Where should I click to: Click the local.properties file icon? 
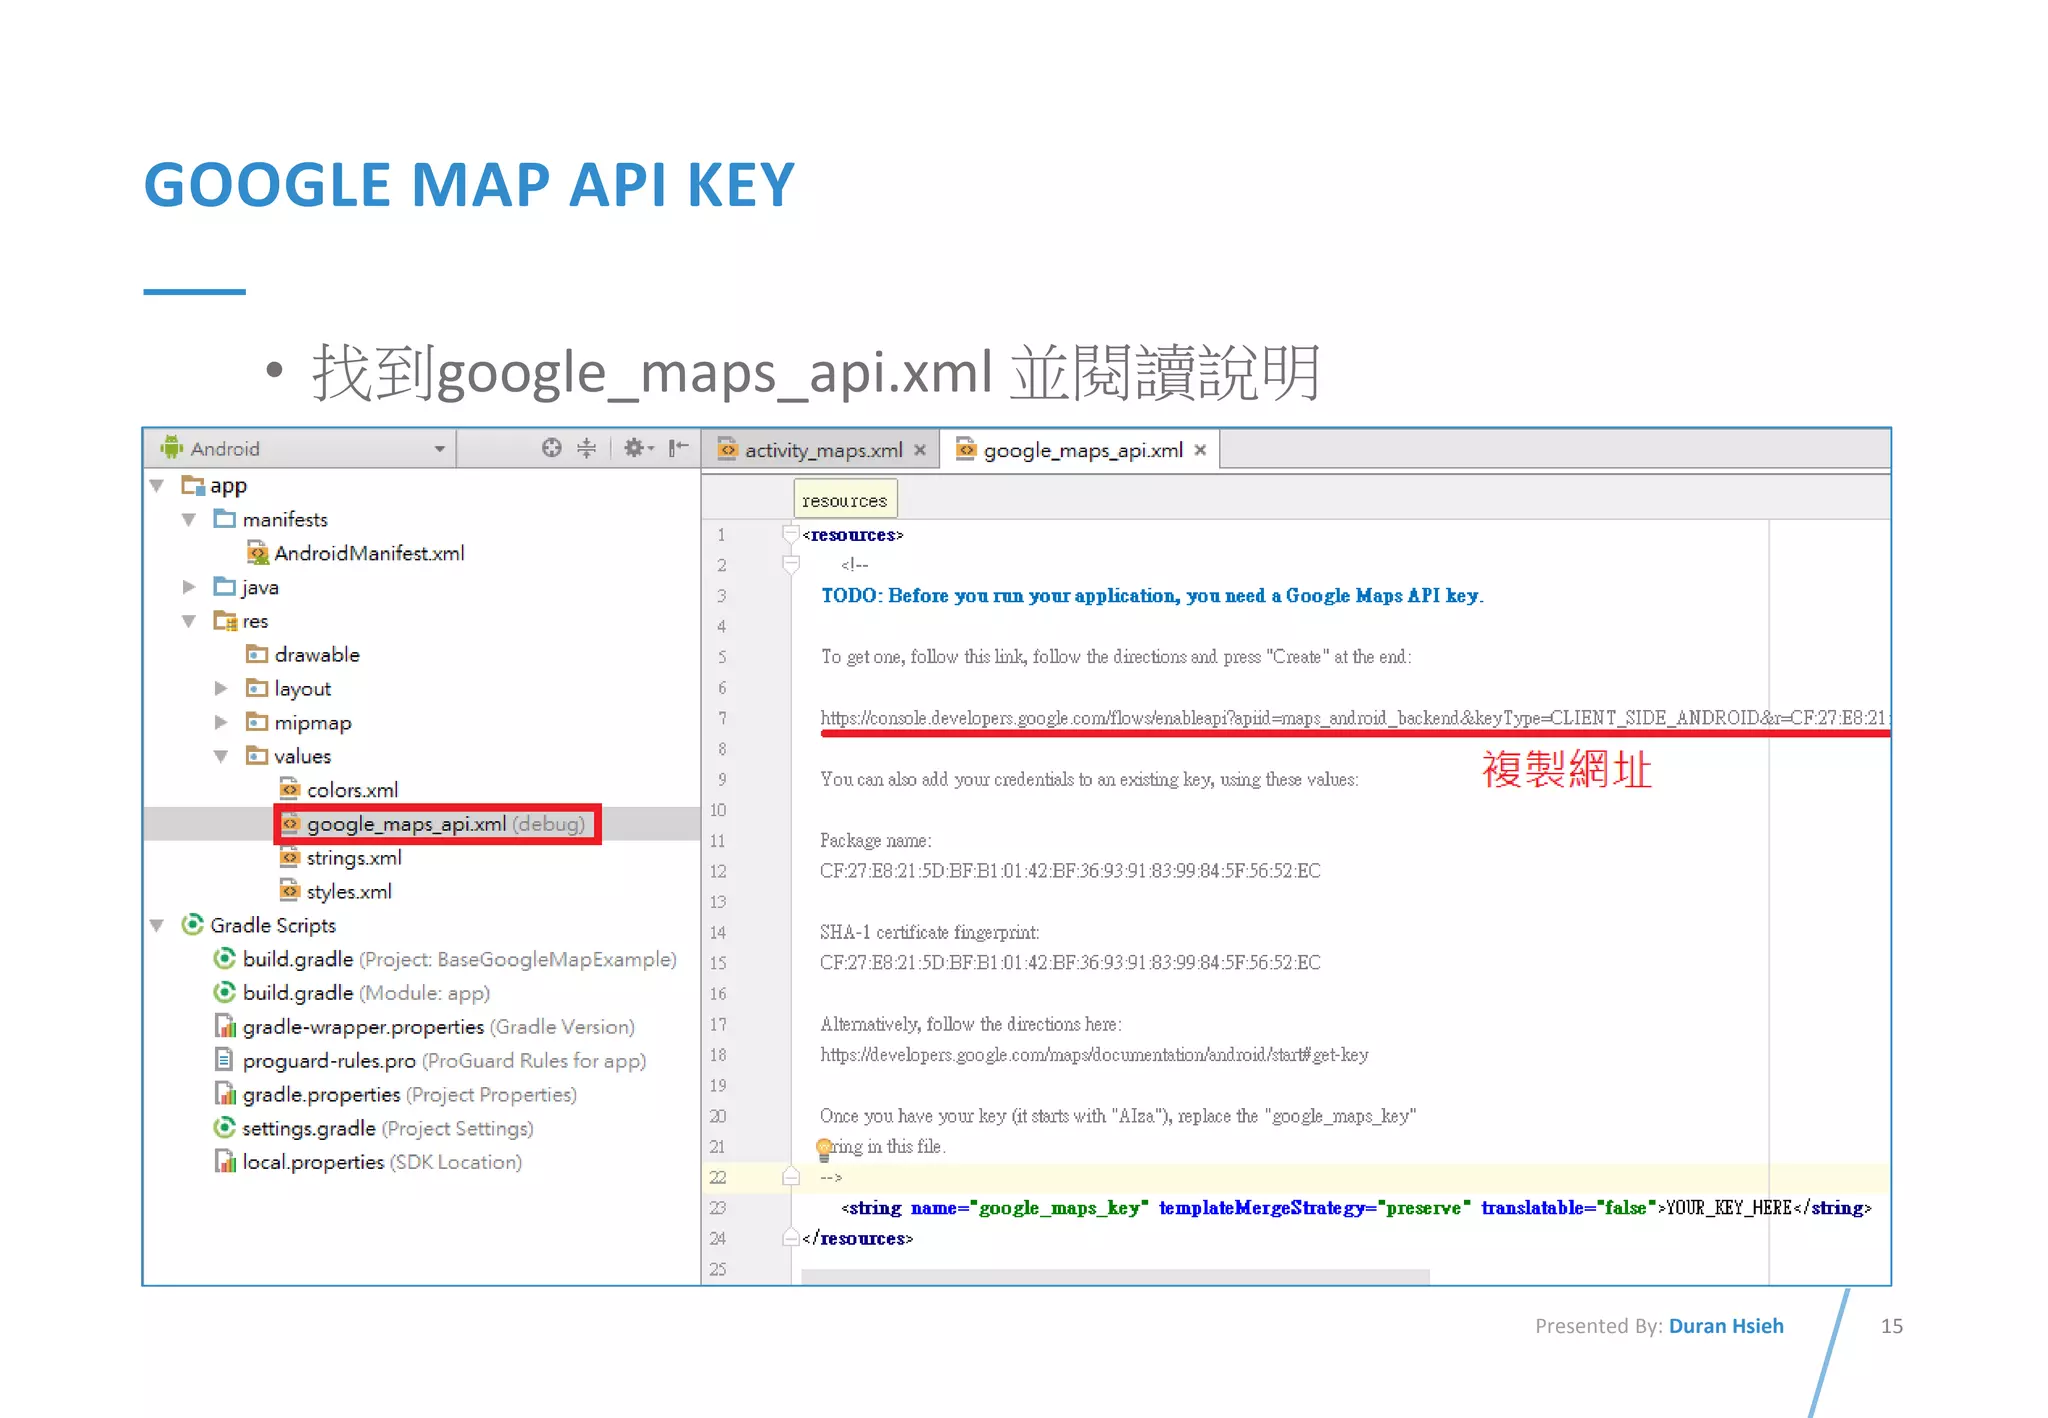coord(225,1162)
